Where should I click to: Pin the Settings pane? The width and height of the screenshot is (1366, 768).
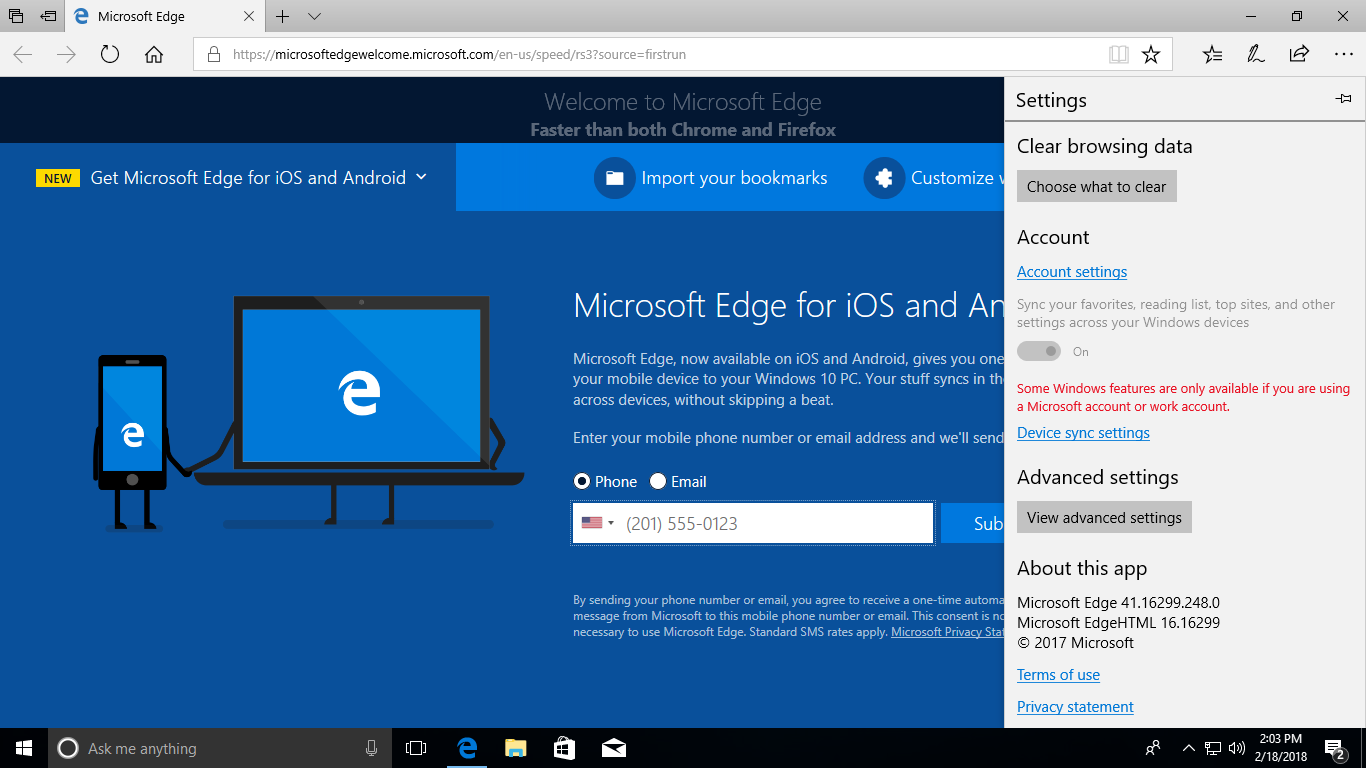(1343, 99)
